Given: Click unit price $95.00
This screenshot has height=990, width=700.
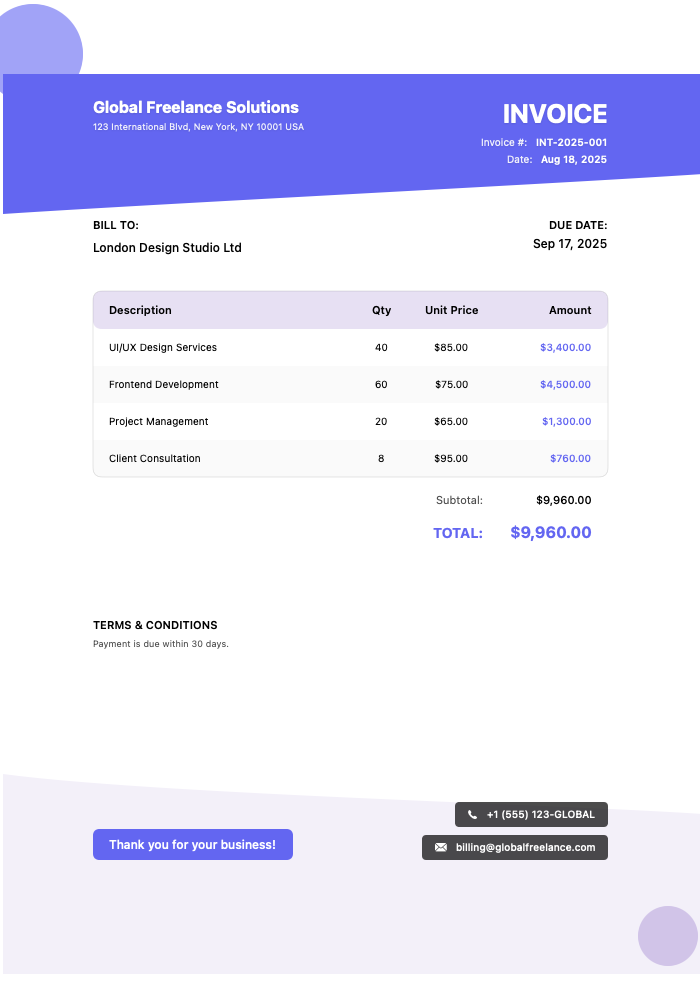Looking at the screenshot, I should point(451,458).
